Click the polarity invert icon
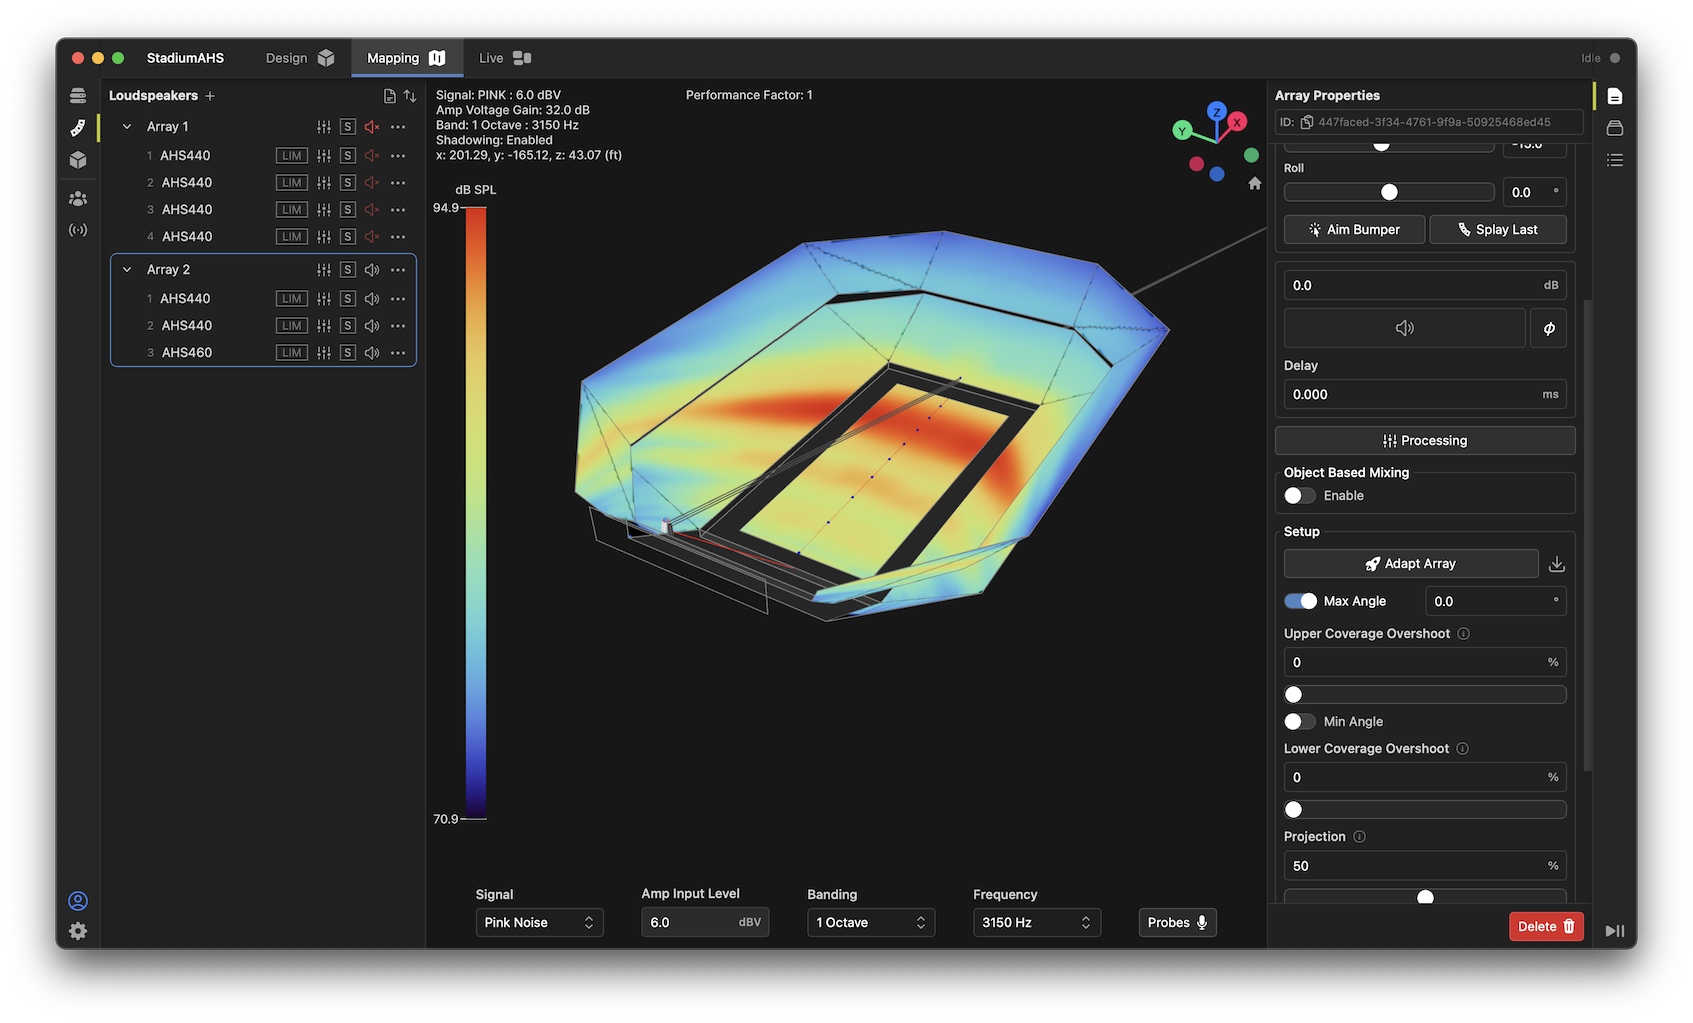The width and height of the screenshot is (1693, 1023). tap(1548, 328)
